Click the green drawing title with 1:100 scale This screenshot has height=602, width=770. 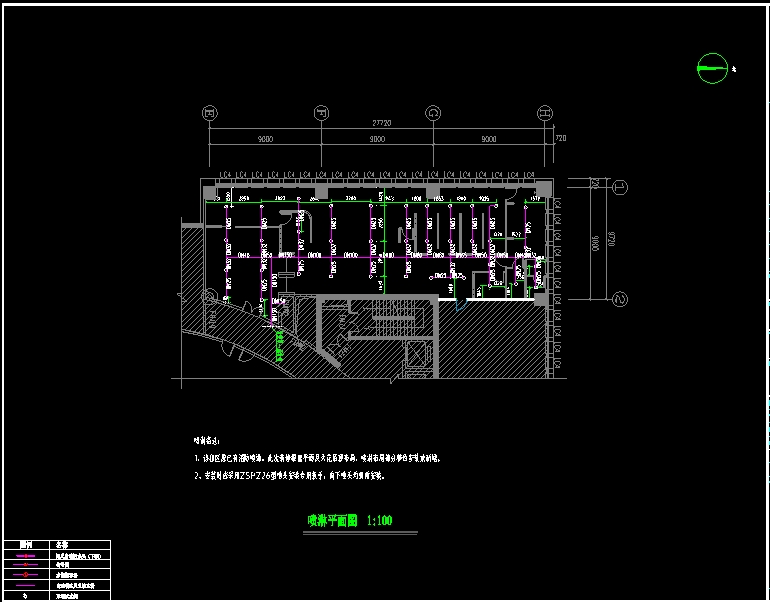pyautogui.click(x=349, y=520)
